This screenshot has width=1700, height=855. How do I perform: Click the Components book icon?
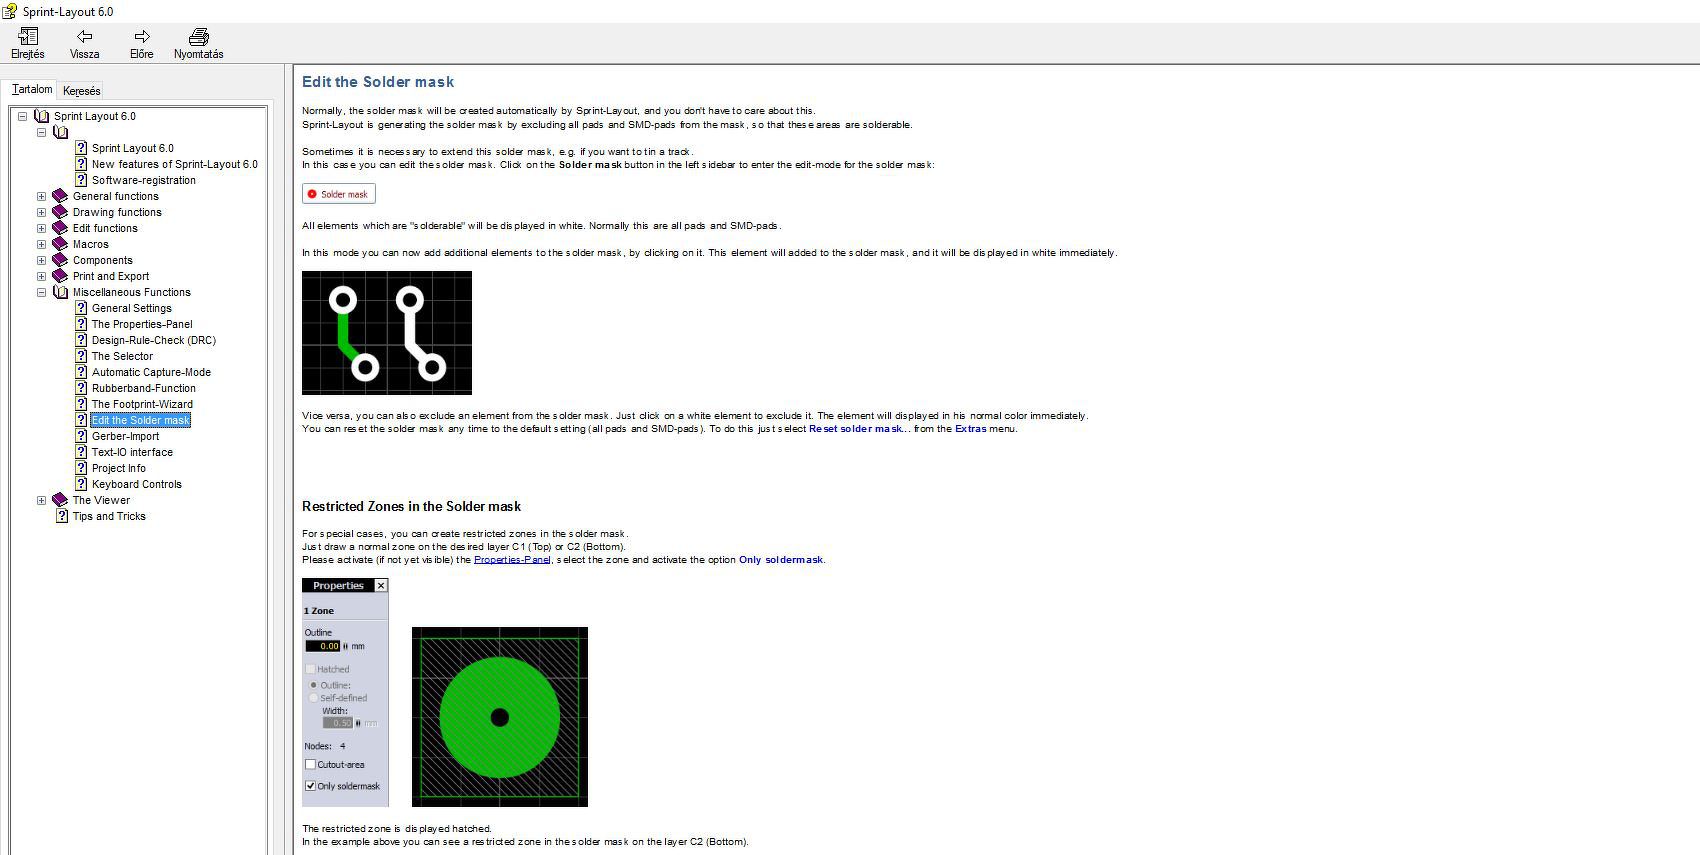pos(60,260)
